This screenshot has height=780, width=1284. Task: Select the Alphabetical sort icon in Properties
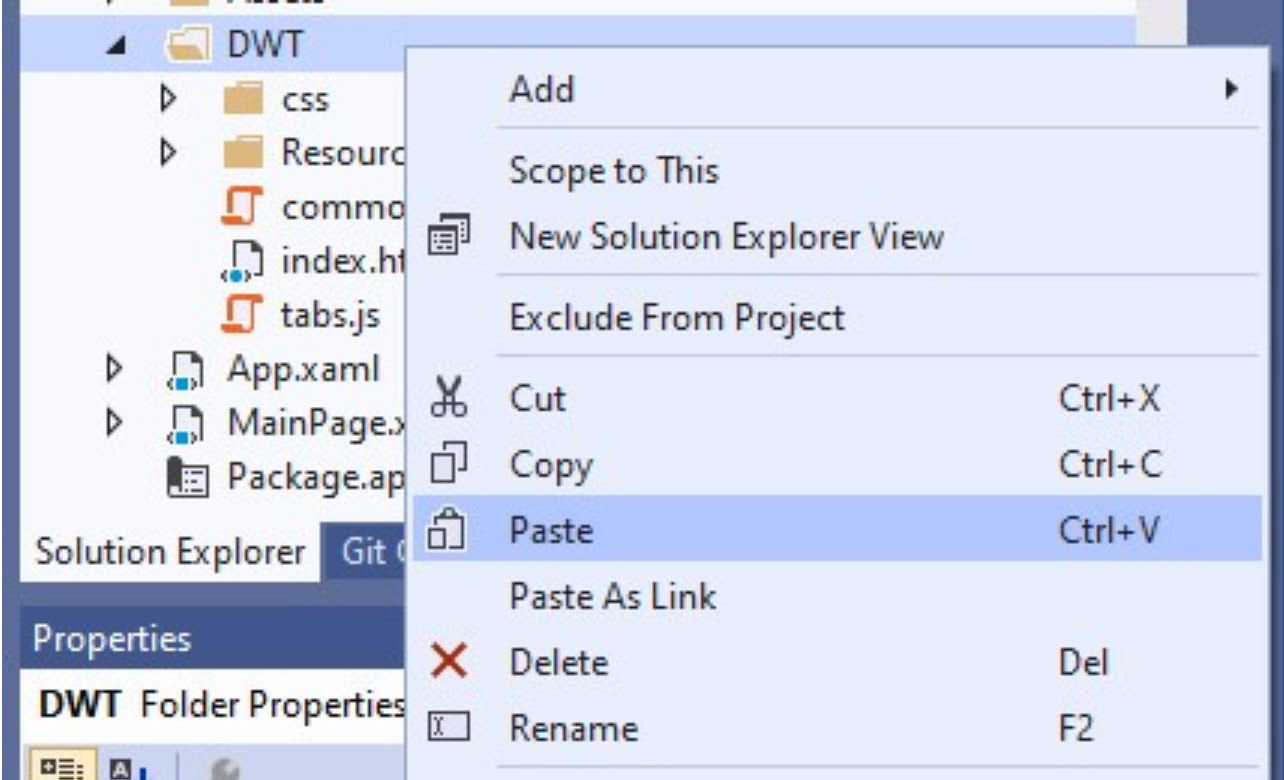pos(127,768)
